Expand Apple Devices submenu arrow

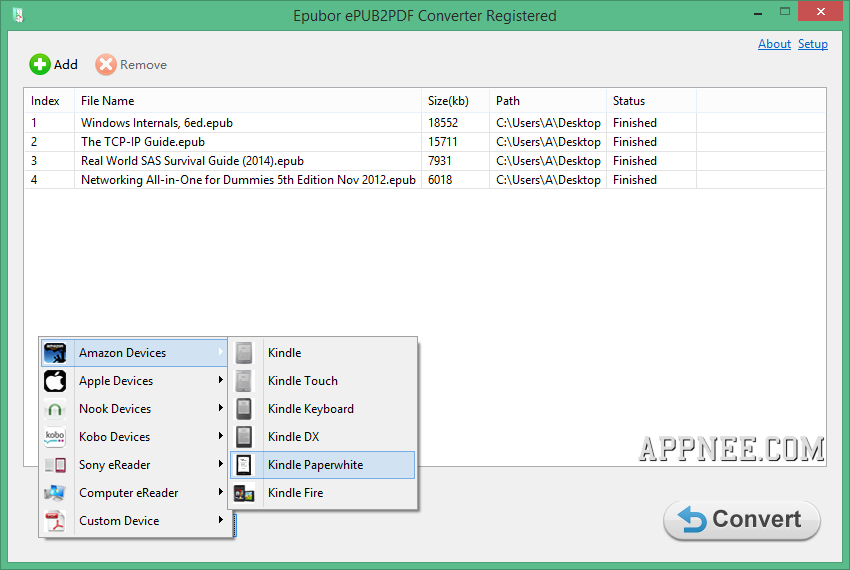click(221, 380)
